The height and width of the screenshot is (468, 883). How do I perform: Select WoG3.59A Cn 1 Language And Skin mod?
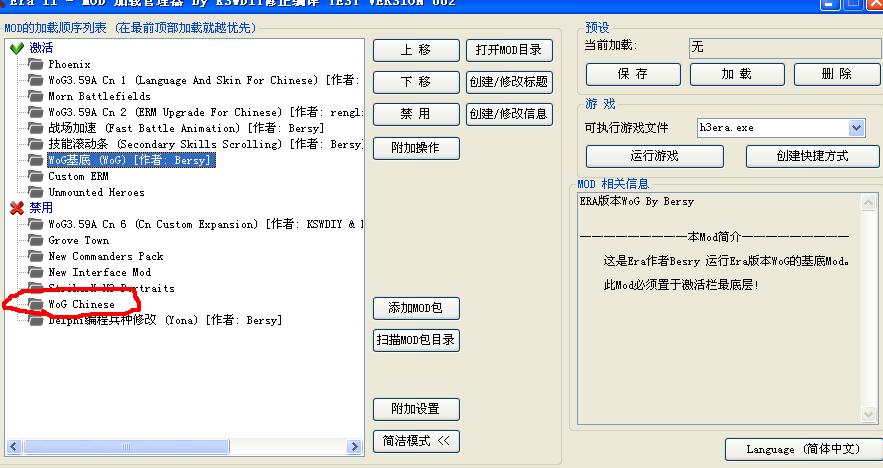(x=204, y=81)
